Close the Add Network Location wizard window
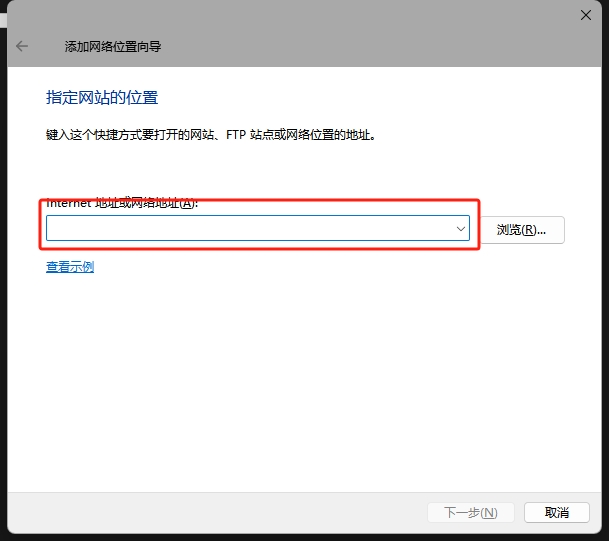This screenshot has height=541, width=609. (x=586, y=14)
